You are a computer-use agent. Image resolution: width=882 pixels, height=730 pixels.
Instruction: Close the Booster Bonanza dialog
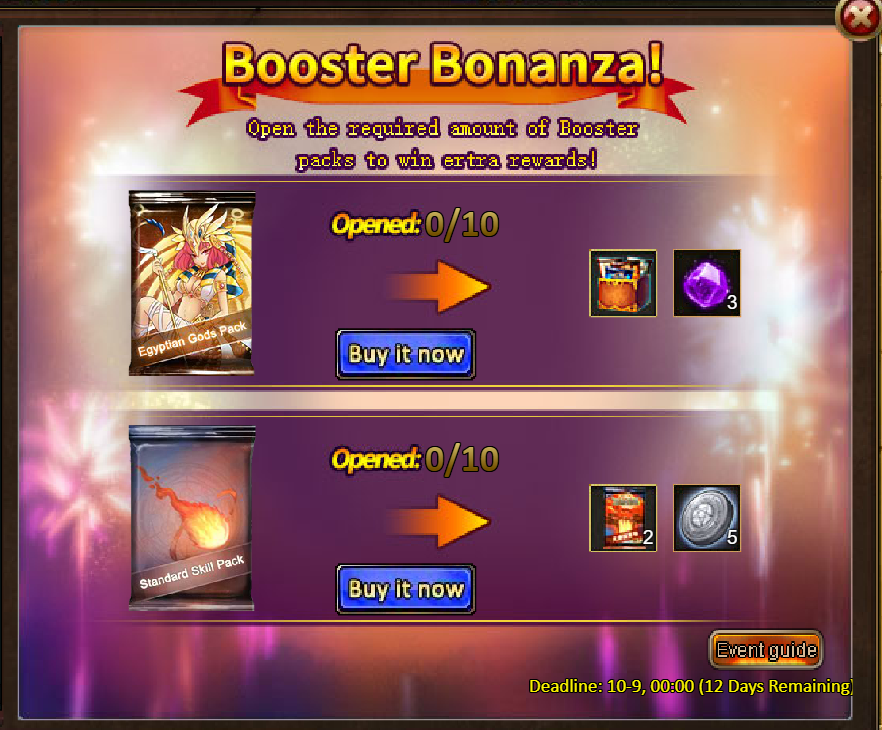point(860,18)
